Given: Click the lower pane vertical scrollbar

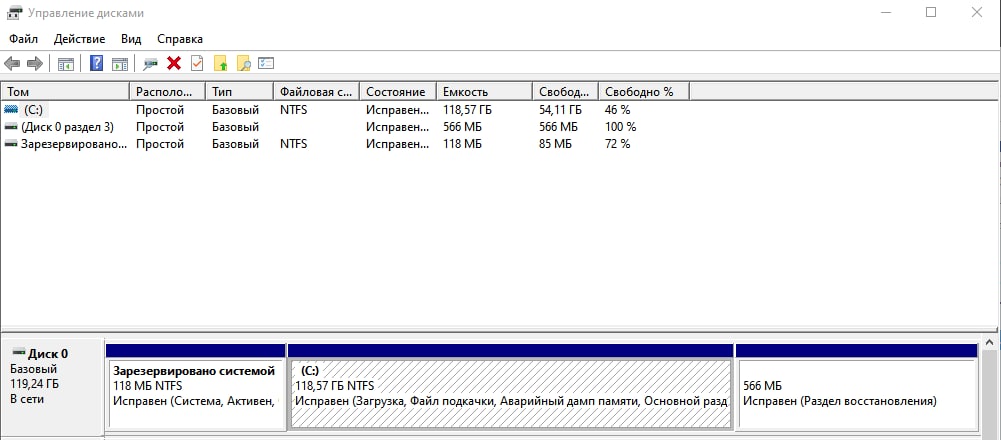Looking at the screenshot, I should pos(990,387).
